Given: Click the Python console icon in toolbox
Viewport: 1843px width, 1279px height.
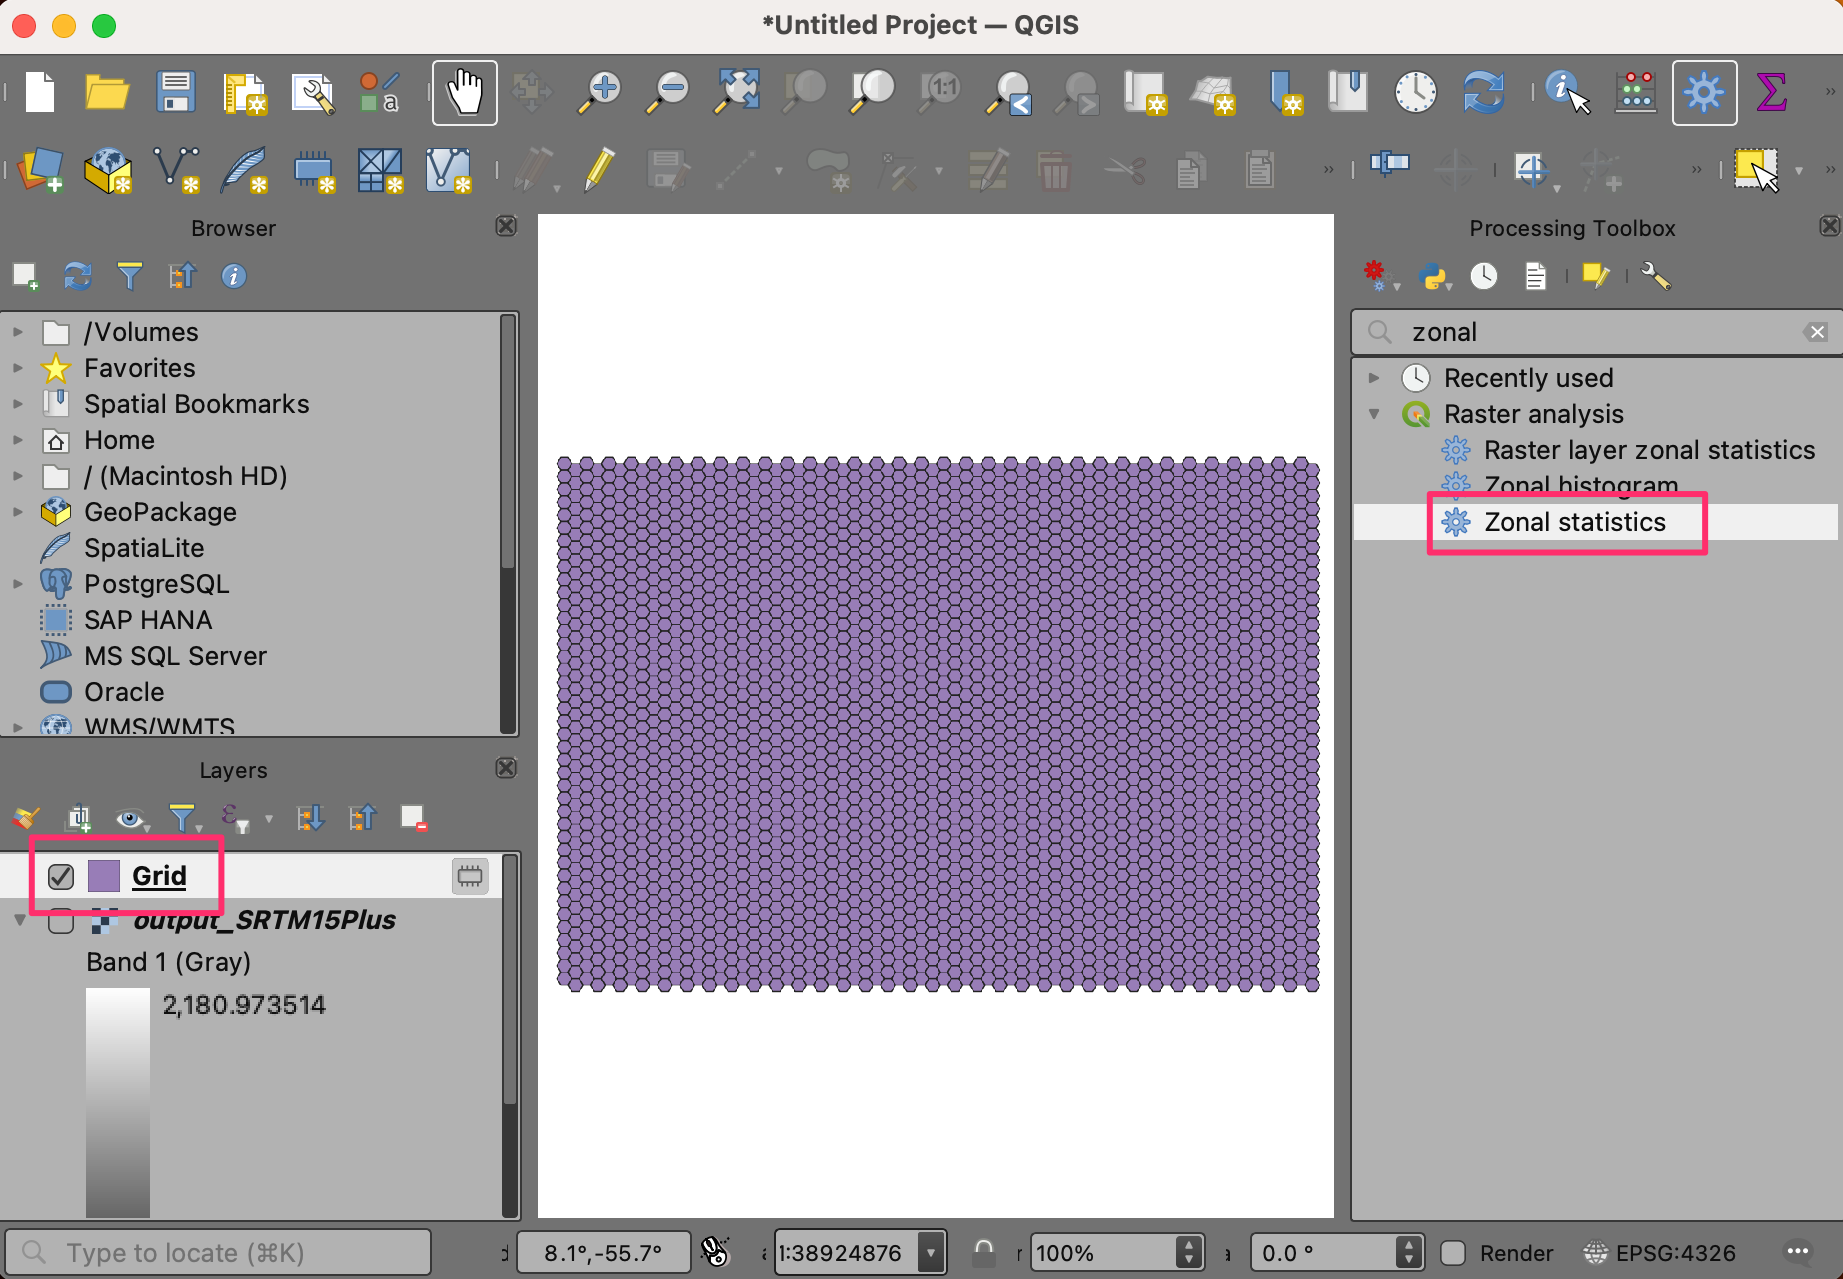Looking at the screenshot, I should click(1433, 276).
